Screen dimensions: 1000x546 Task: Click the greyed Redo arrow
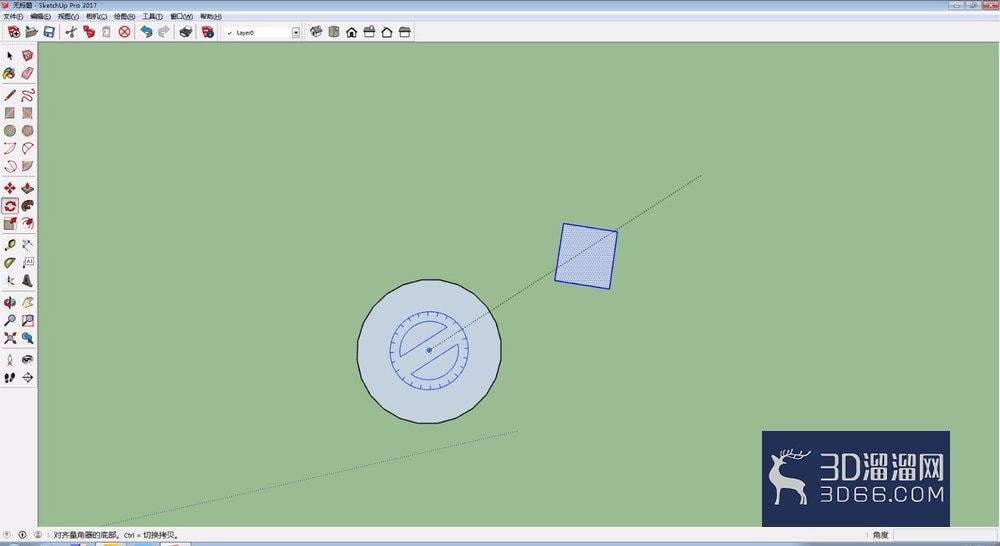(x=164, y=32)
